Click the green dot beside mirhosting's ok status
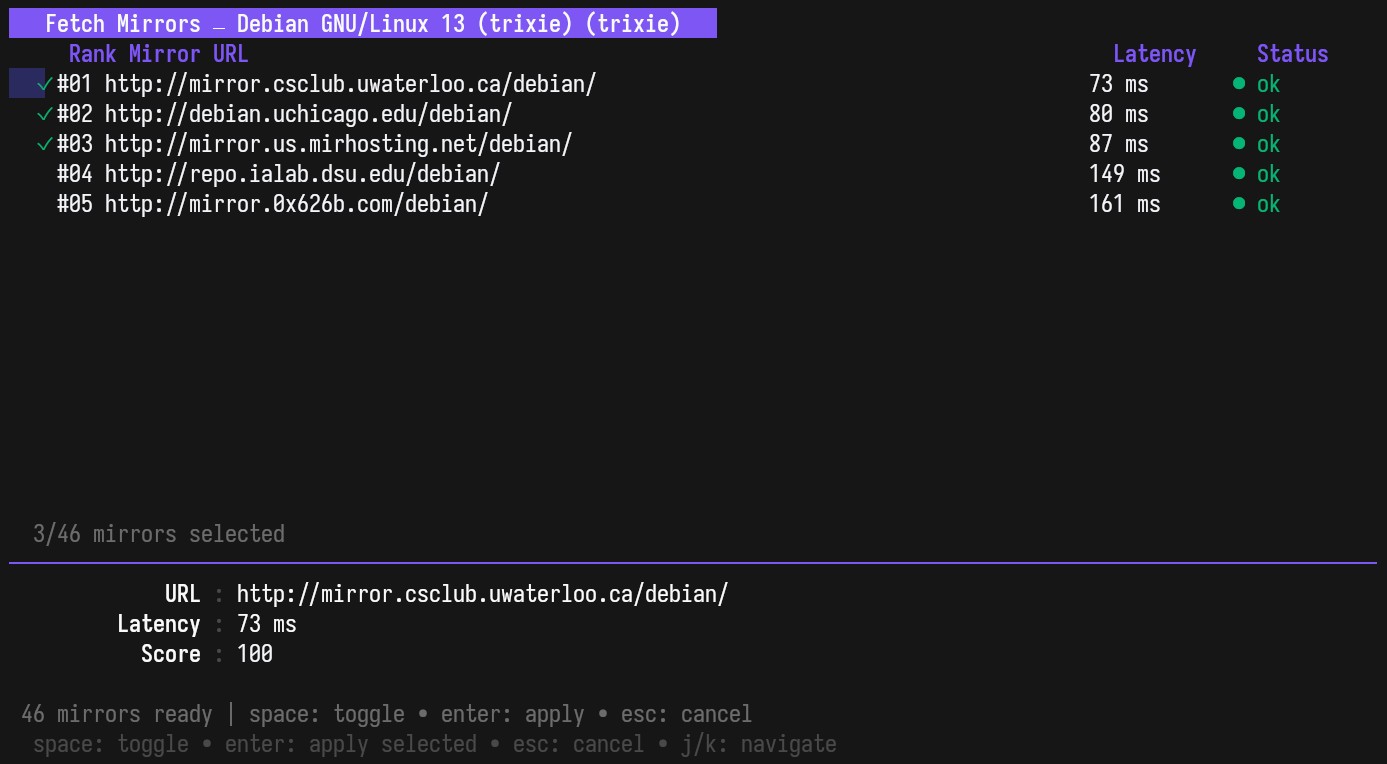This screenshot has height=764, width=1387. tap(1239, 144)
